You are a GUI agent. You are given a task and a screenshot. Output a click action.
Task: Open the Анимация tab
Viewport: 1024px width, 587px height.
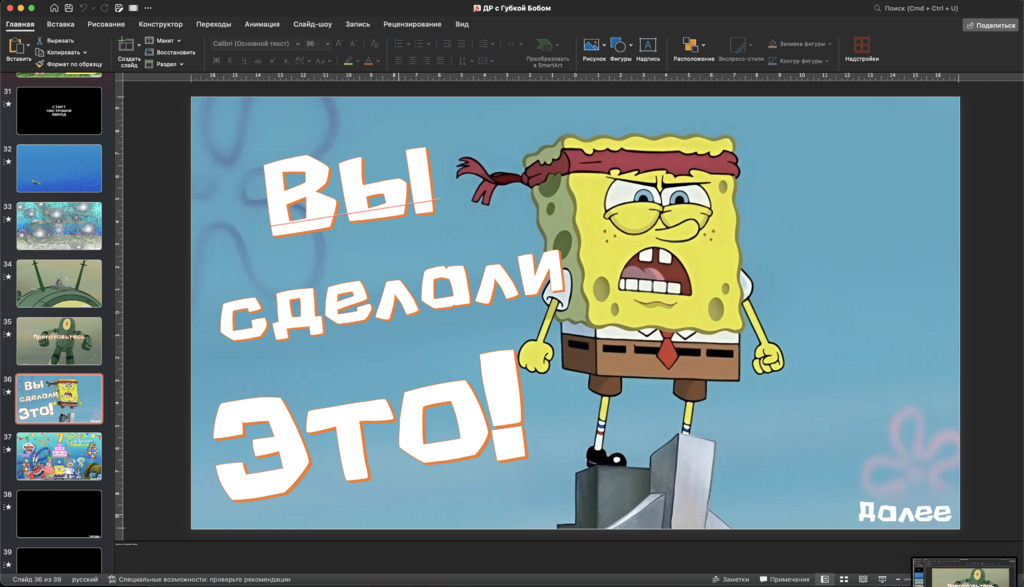pos(262,24)
